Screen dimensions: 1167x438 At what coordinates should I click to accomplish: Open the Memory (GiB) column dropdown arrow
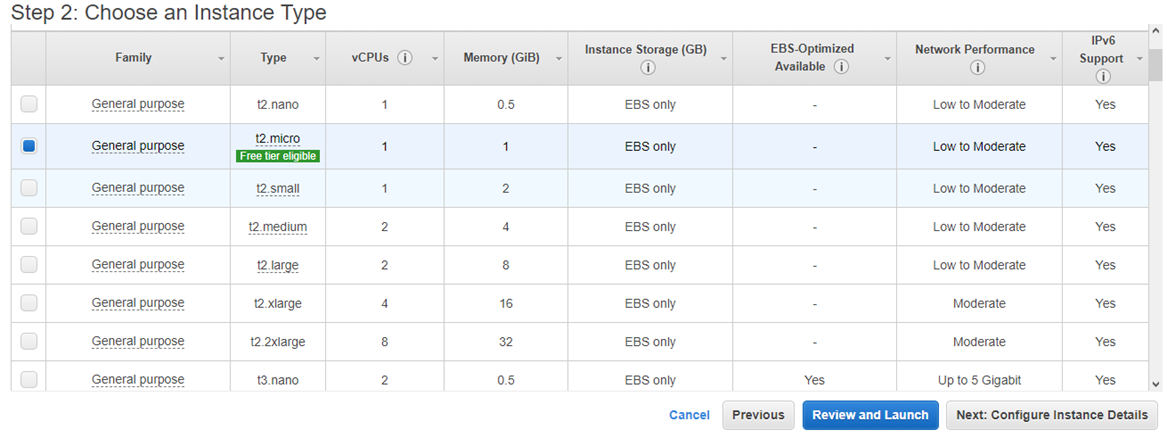click(x=558, y=59)
